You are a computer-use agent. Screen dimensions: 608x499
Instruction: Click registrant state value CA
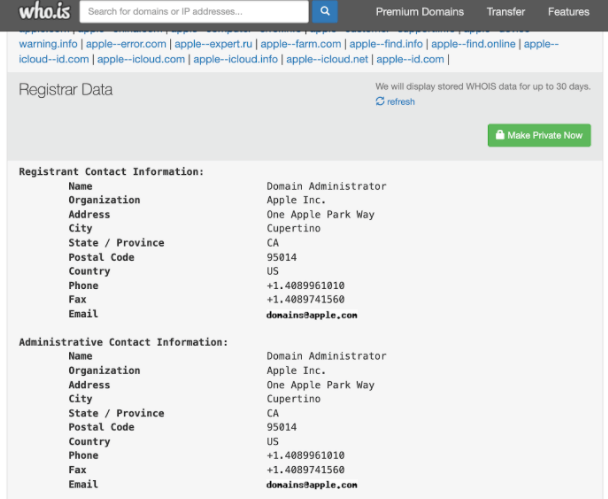pos(273,243)
